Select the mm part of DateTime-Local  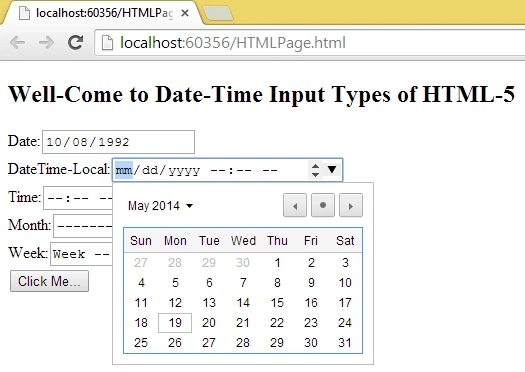124,170
